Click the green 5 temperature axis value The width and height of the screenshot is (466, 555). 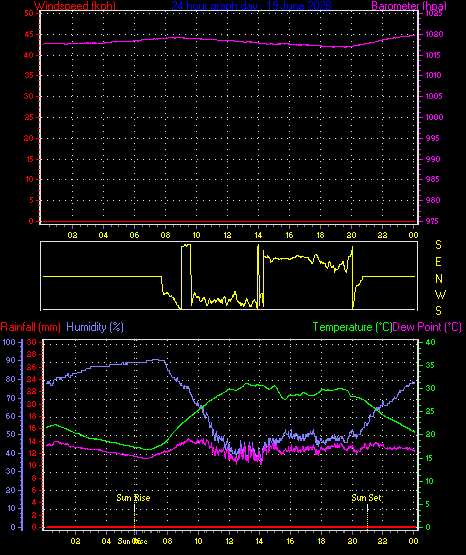coord(427,504)
